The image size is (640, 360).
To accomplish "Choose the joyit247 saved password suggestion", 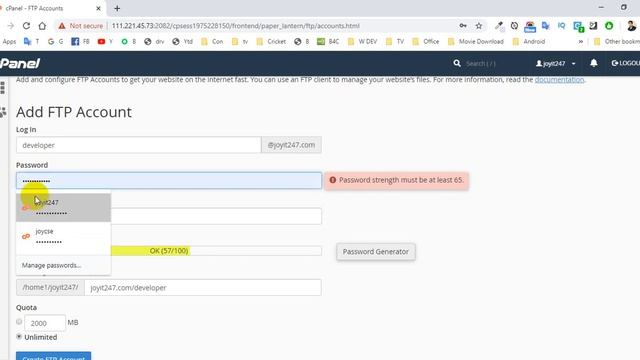I will pos(63,208).
